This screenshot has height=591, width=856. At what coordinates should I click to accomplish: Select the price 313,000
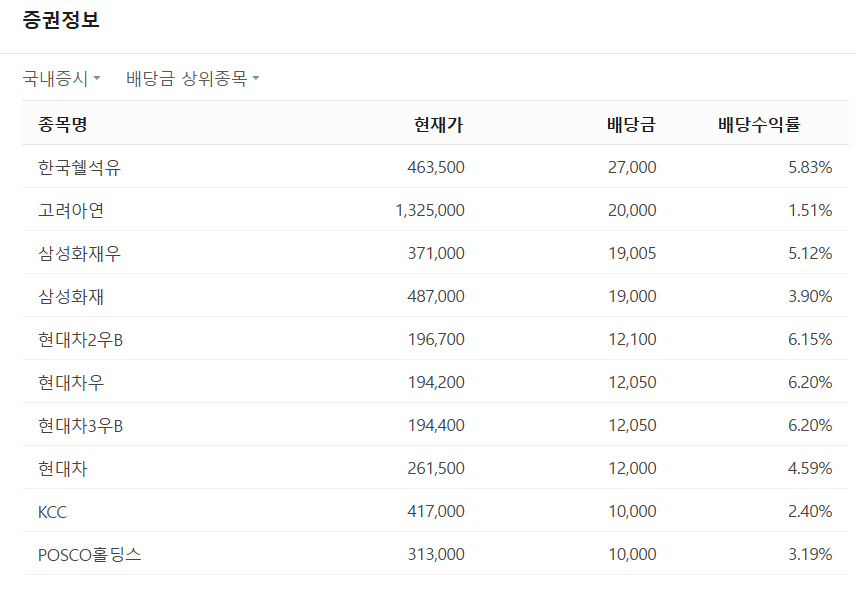click(x=436, y=554)
